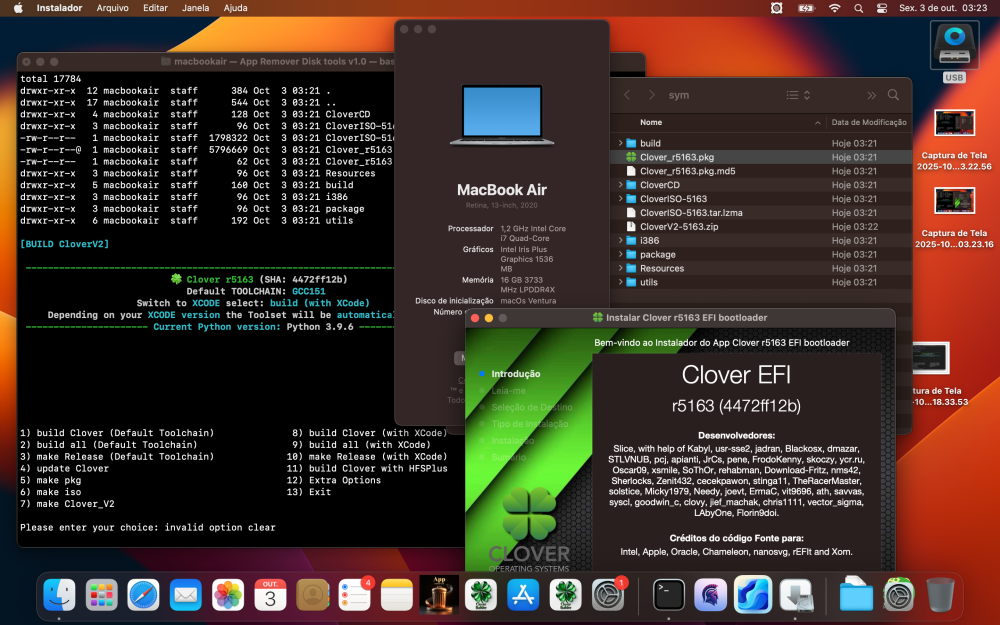Open Spotlight search in menu bar
This screenshot has height=625, width=1000.
click(858, 8)
